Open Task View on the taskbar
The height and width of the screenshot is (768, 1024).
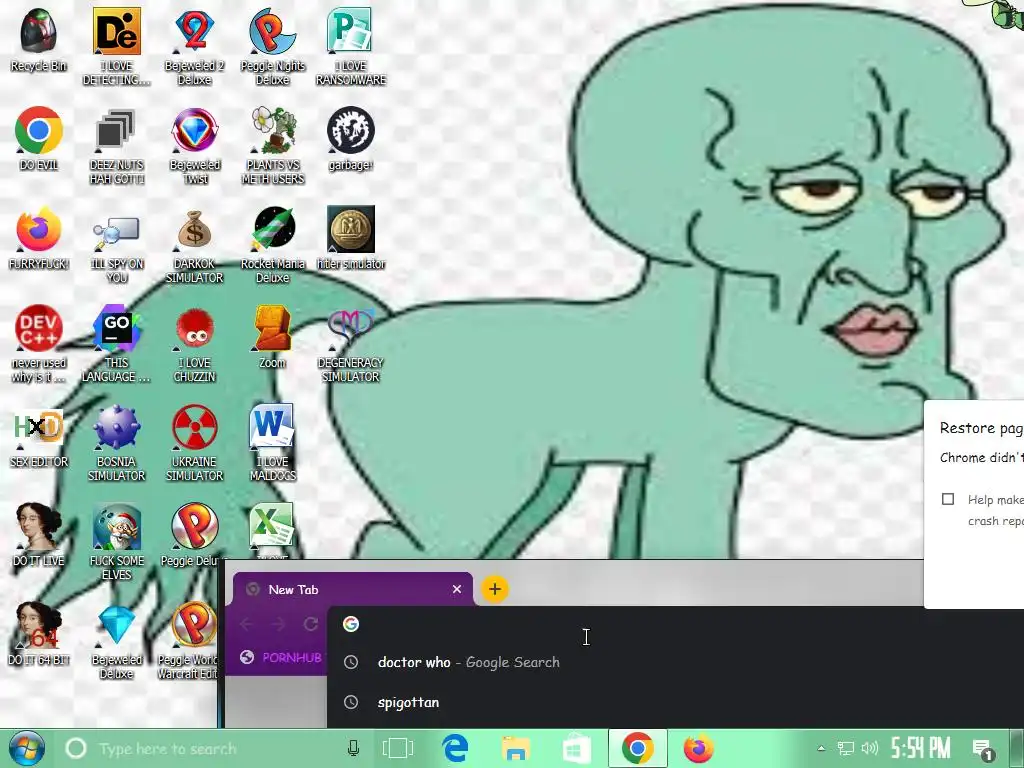tap(398, 748)
